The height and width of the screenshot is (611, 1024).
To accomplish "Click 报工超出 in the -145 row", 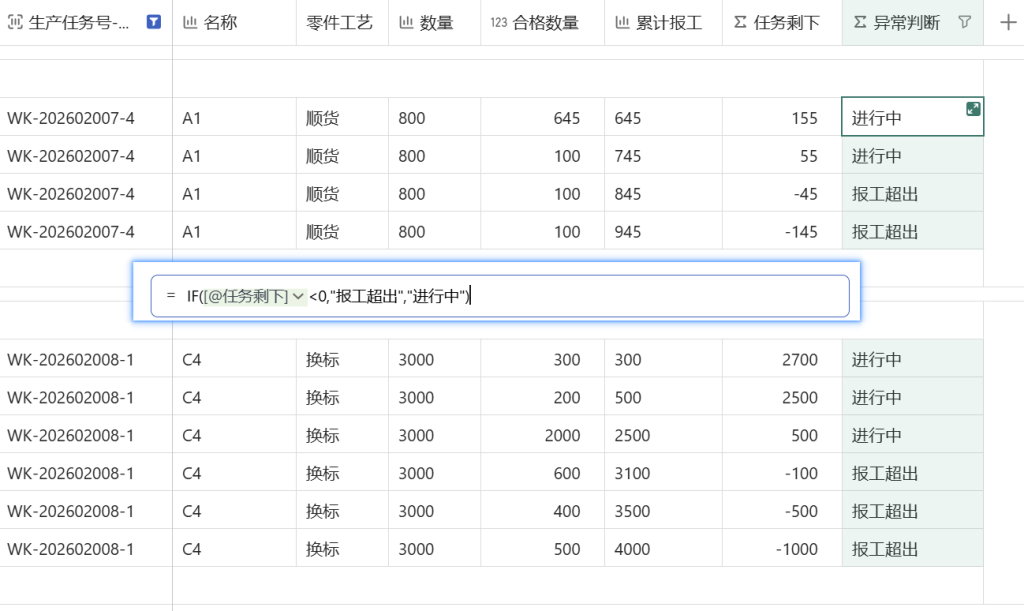I will [x=913, y=231].
